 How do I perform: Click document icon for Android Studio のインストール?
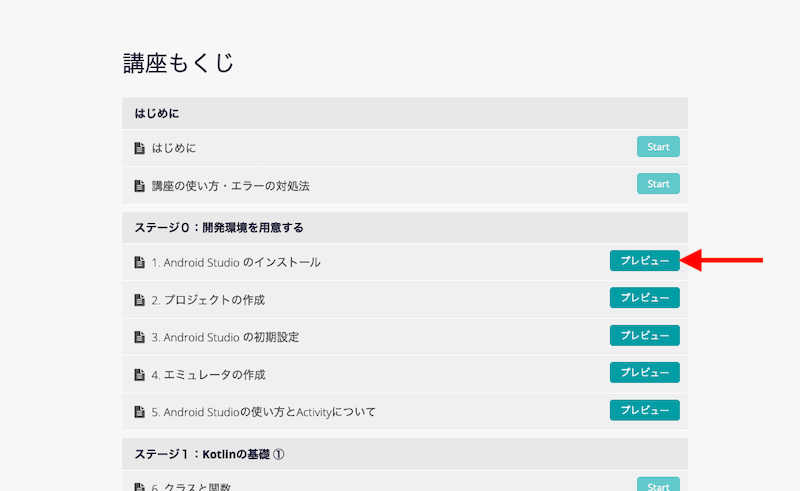pos(139,262)
